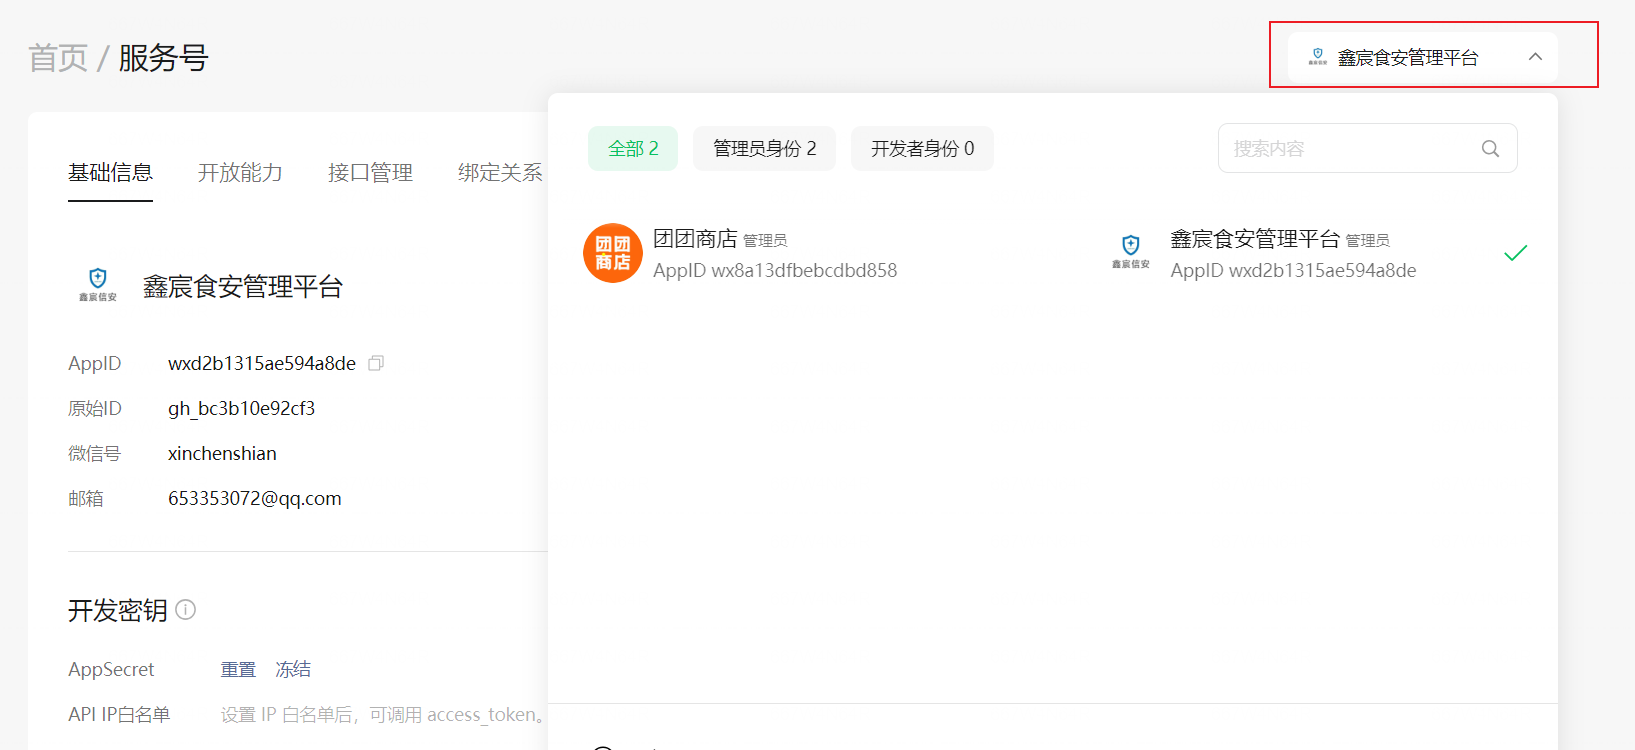
Task: Go to 首页 via the breadcrumb
Action: point(58,58)
